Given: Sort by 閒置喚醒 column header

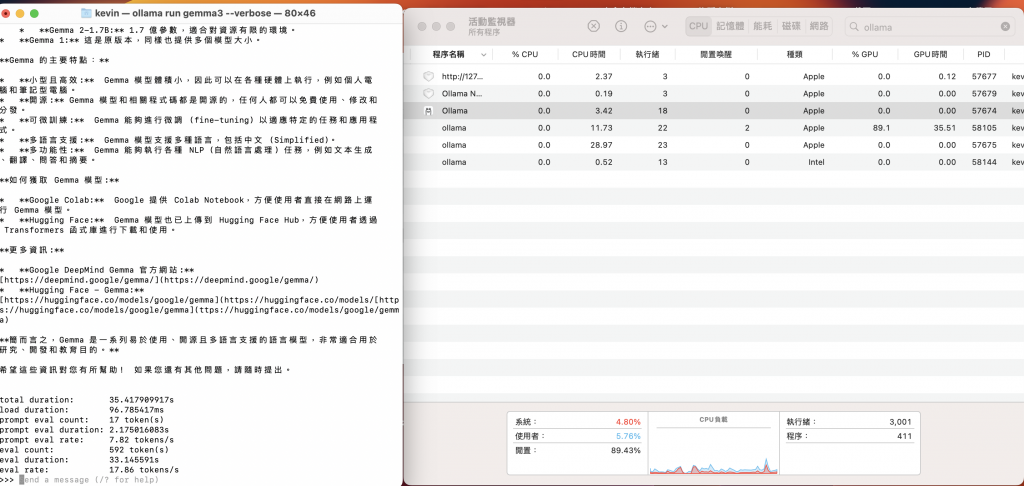Looking at the screenshot, I should (x=716, y=54).
